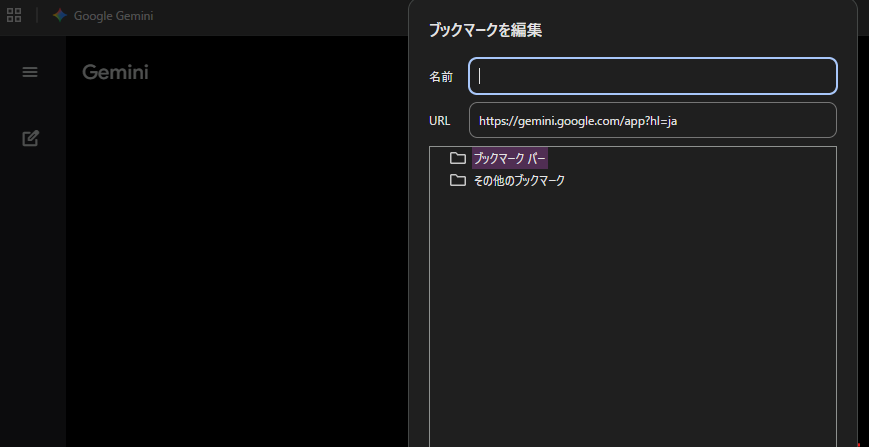This screenshot has width=869, height=447.
Task: Click empty bookmarks bar right of Google Gemini
Action: pyautogui.click(x=280, y=16)
